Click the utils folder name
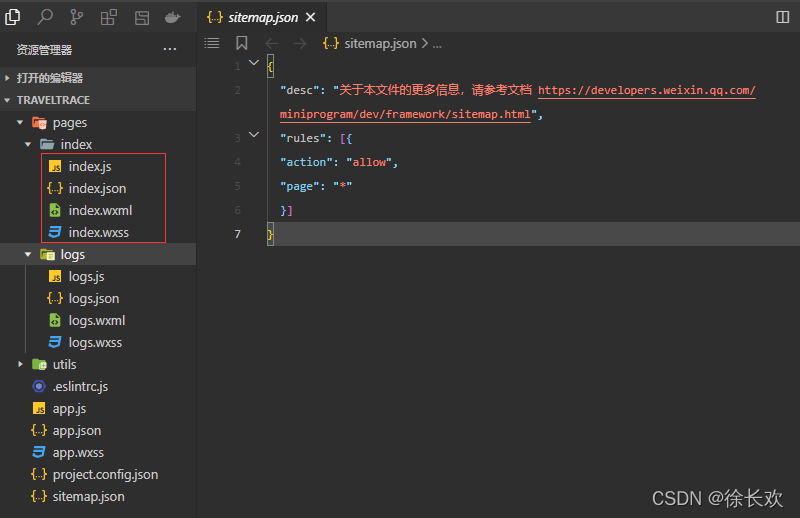 [64, 364]
